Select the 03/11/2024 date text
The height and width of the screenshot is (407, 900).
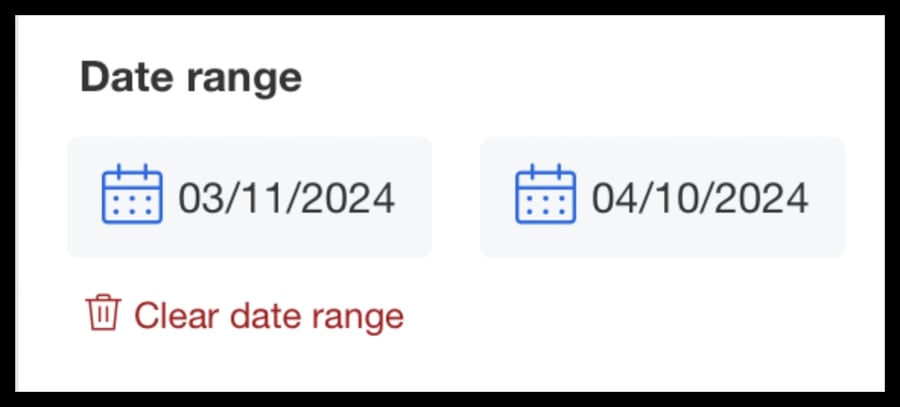[x=286, y=198]
